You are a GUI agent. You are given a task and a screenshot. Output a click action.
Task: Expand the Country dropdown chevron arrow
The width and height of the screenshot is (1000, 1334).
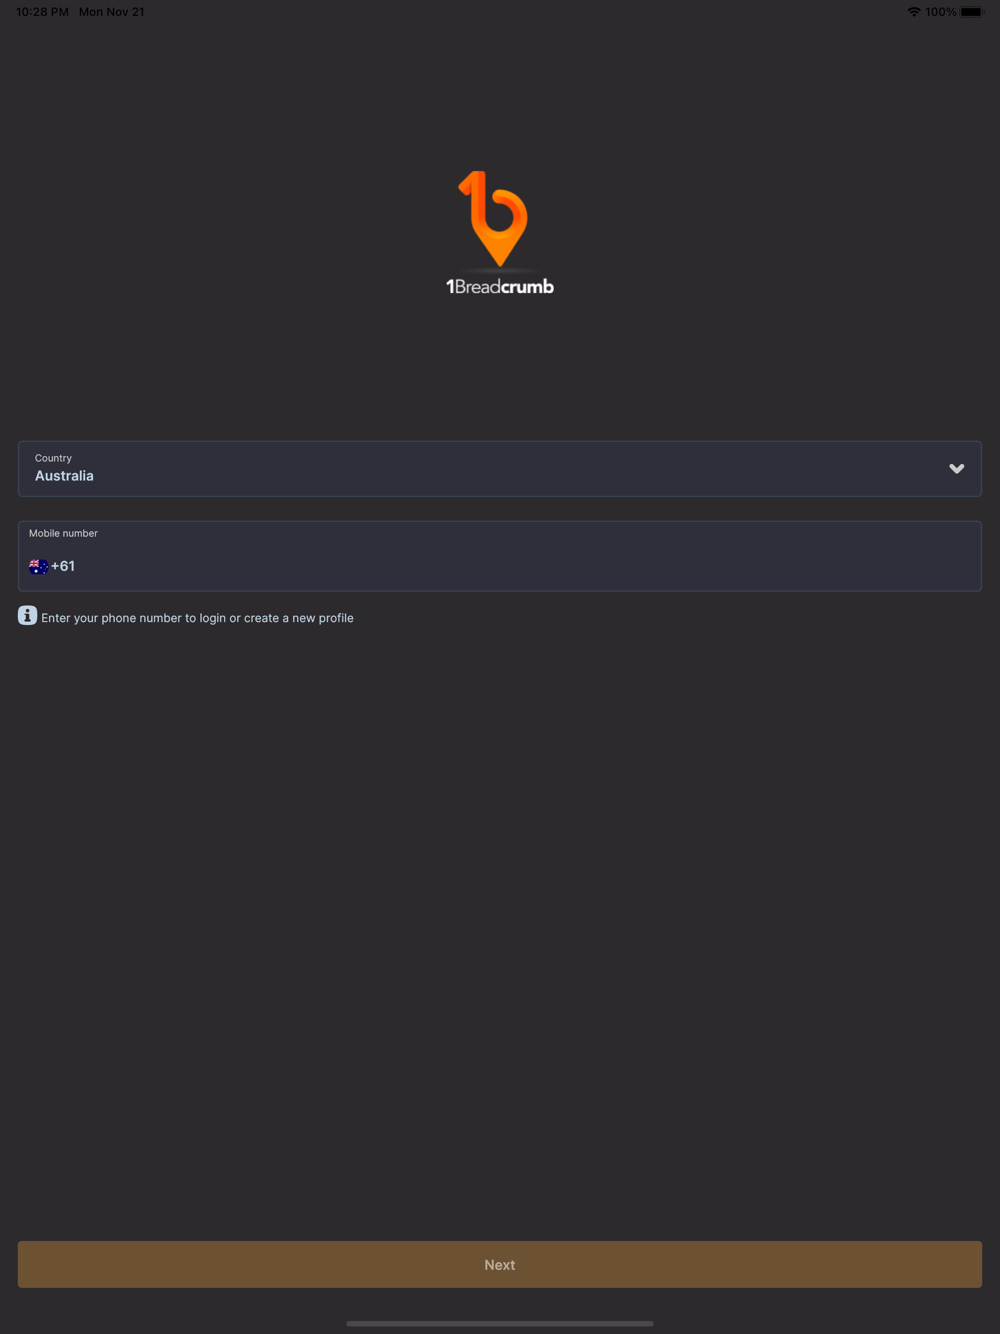[957, 468]
